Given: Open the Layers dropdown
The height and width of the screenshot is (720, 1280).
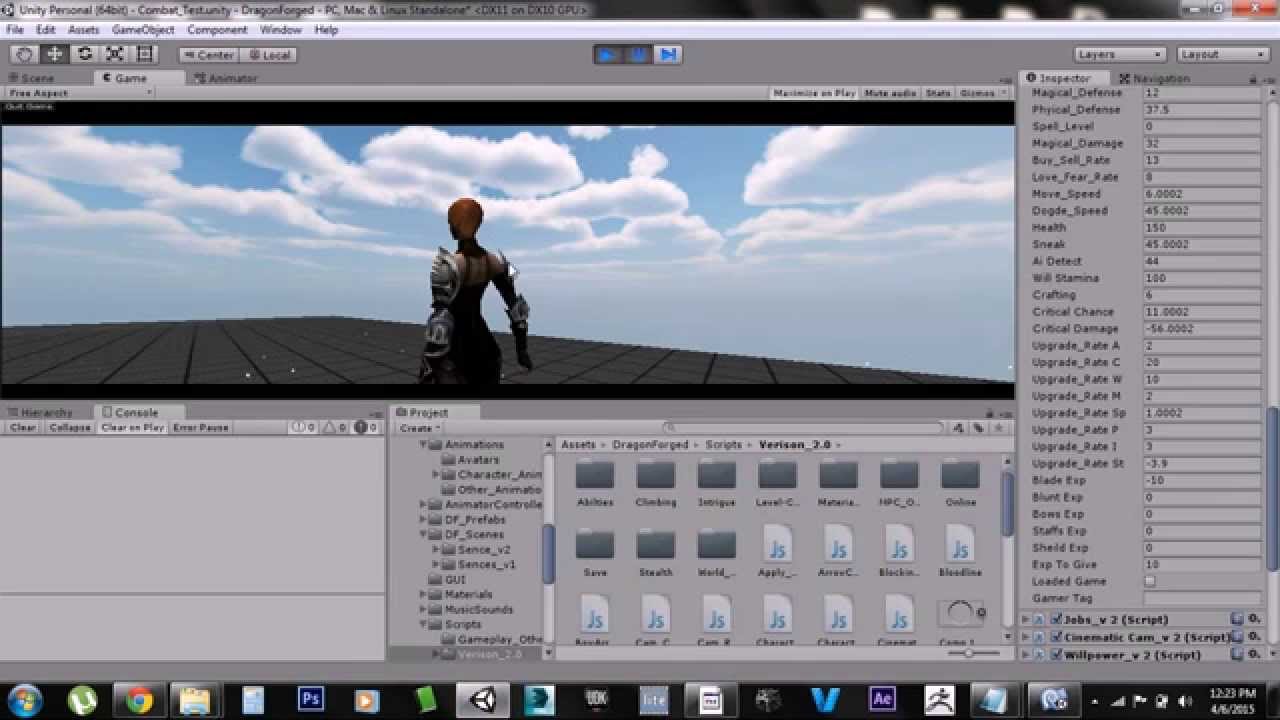Looking at the screenshot, I should (1120, 54).
